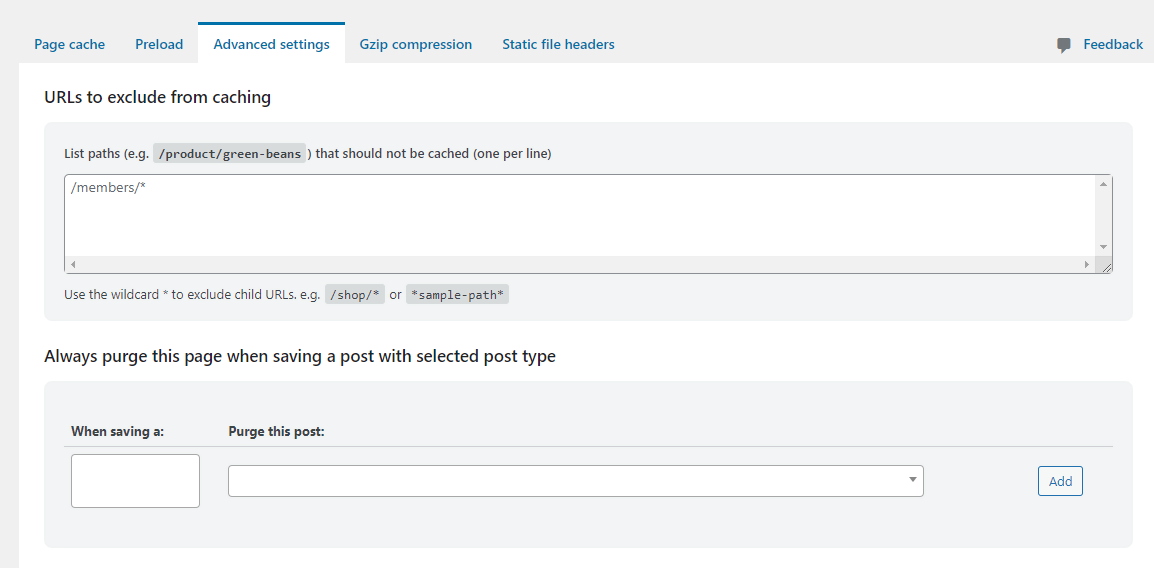The image size is (1154, 568).
Task: Click the arrow on Purge this post dropdown
Action: 912,480
